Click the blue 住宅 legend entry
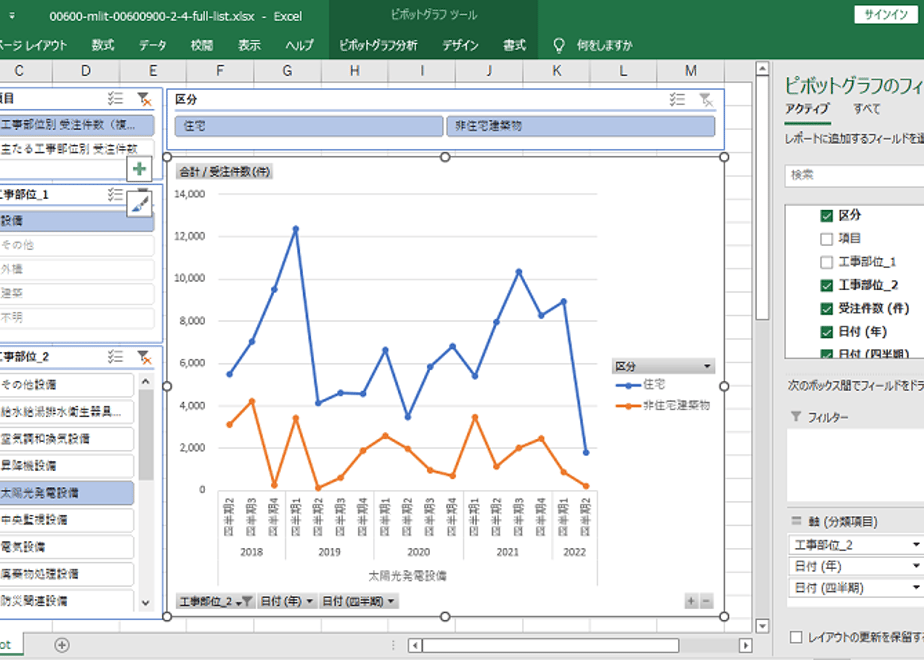Image resolution: width=924 pixels, height=660 pixels. 641,385
